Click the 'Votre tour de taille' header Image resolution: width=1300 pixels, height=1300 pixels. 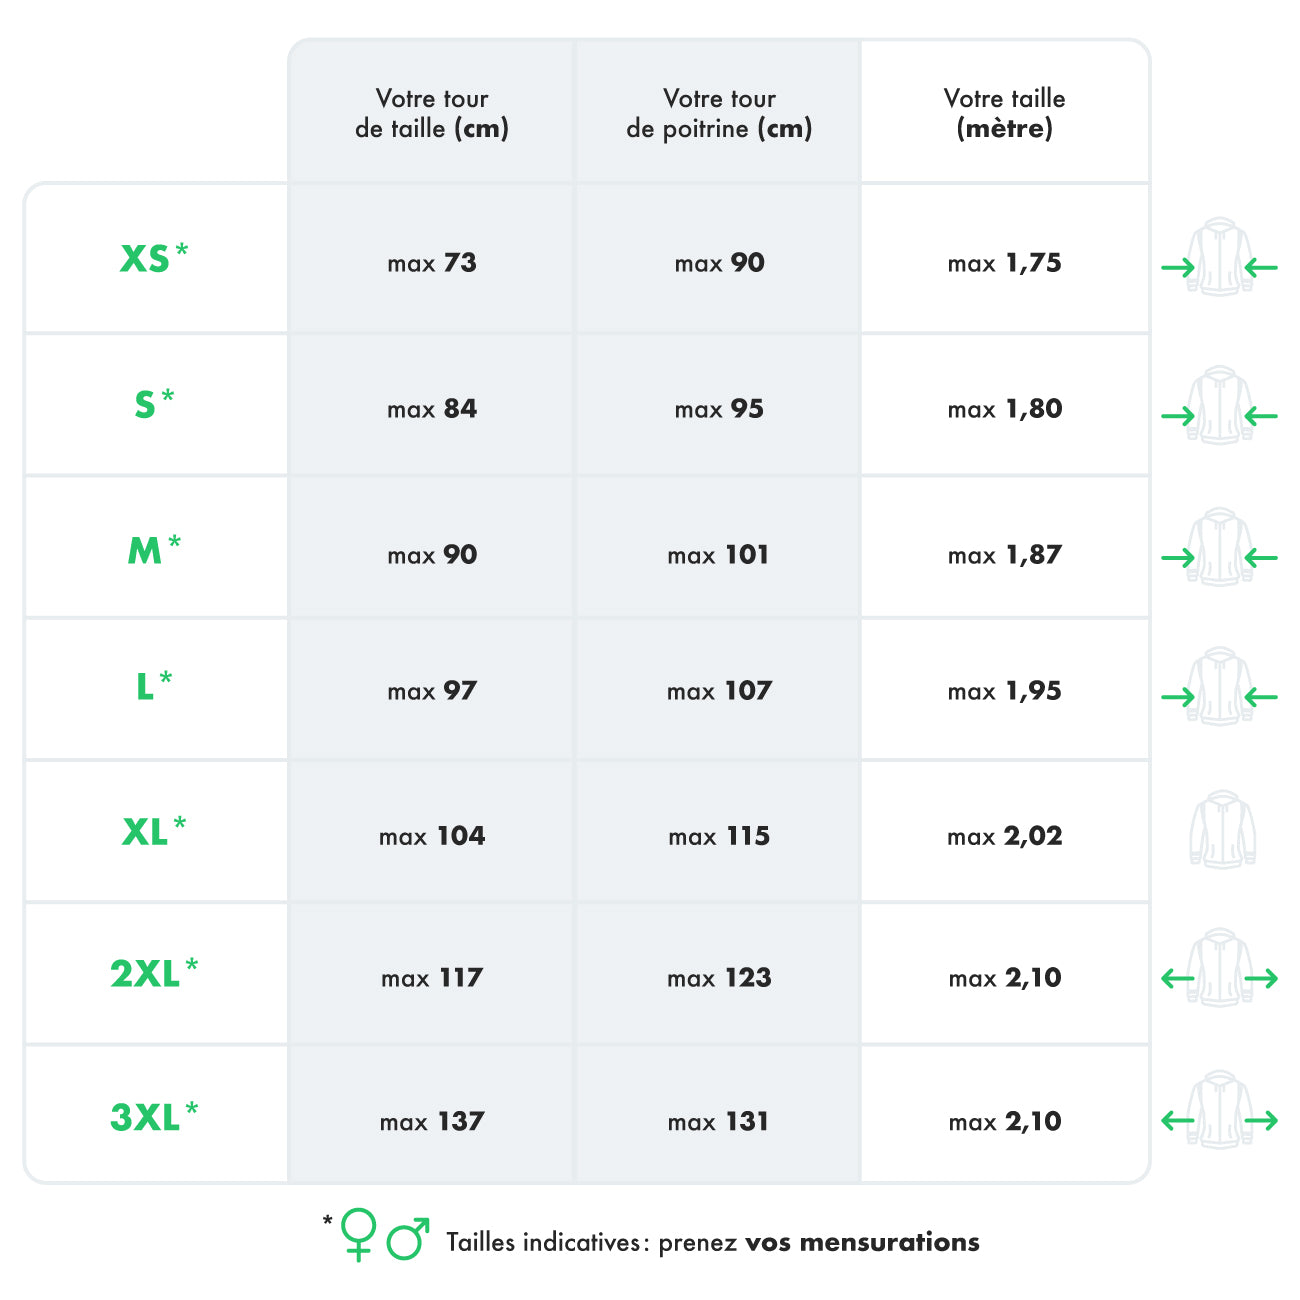pos(432,113)
